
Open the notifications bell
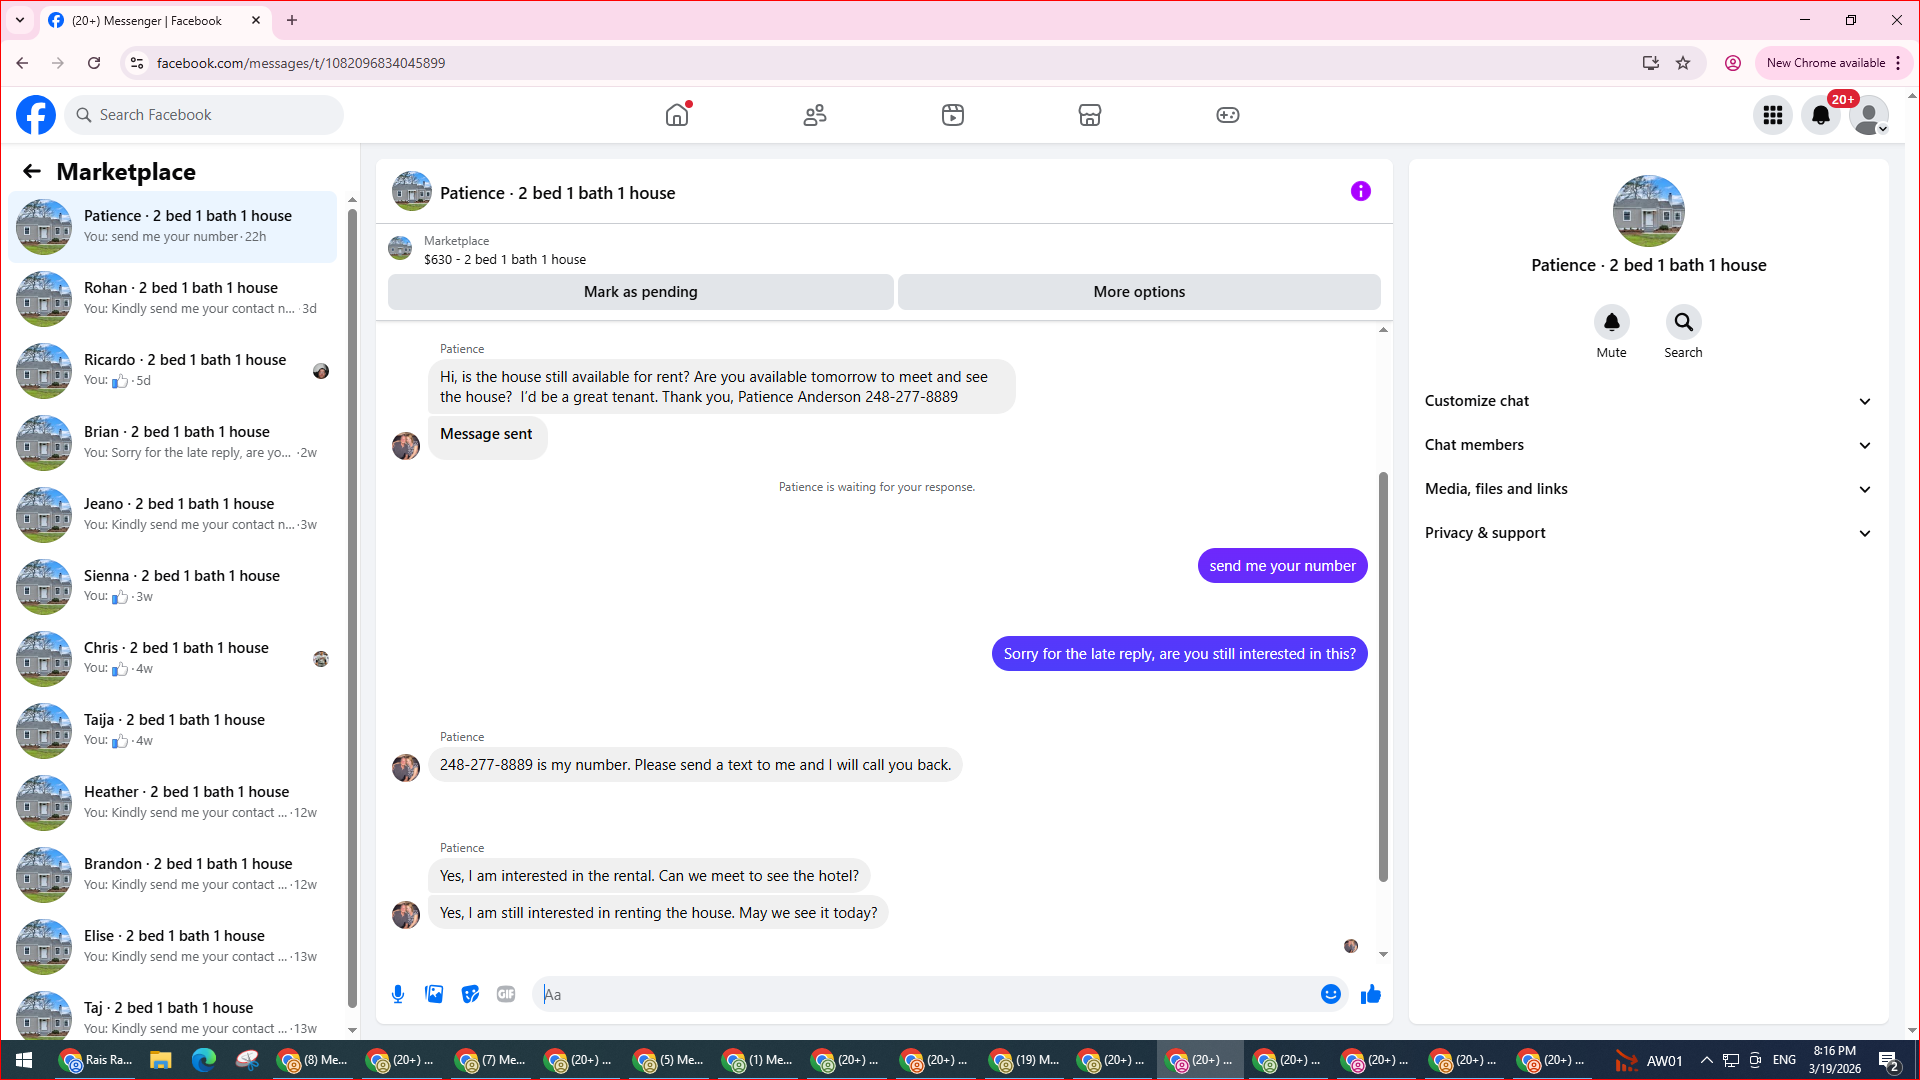(1820, 115)
